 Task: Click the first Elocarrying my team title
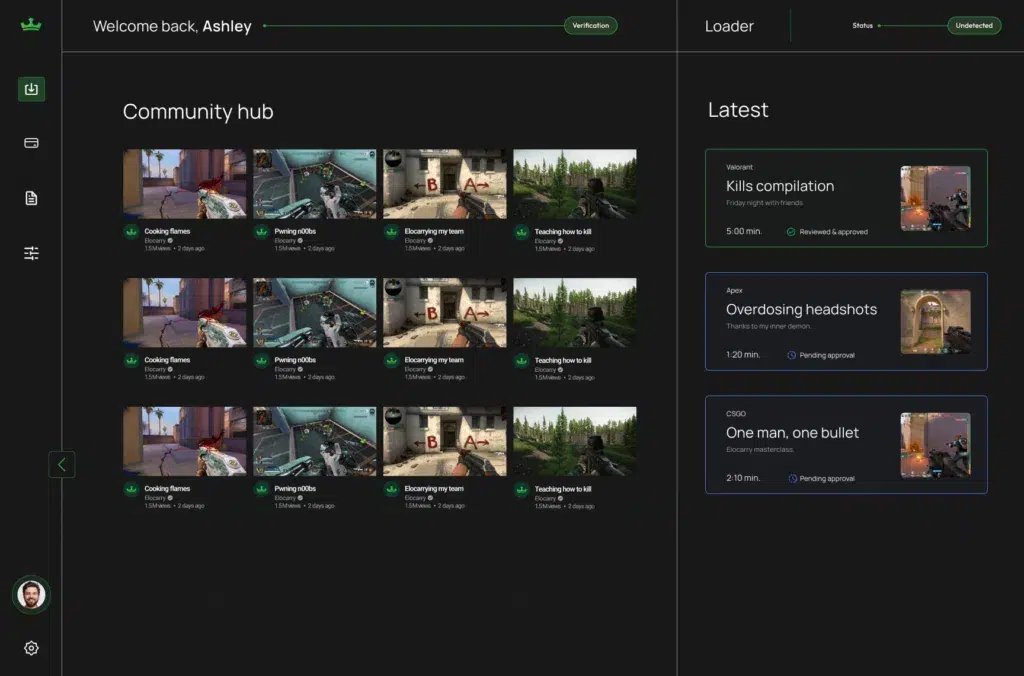click(434, 231)
